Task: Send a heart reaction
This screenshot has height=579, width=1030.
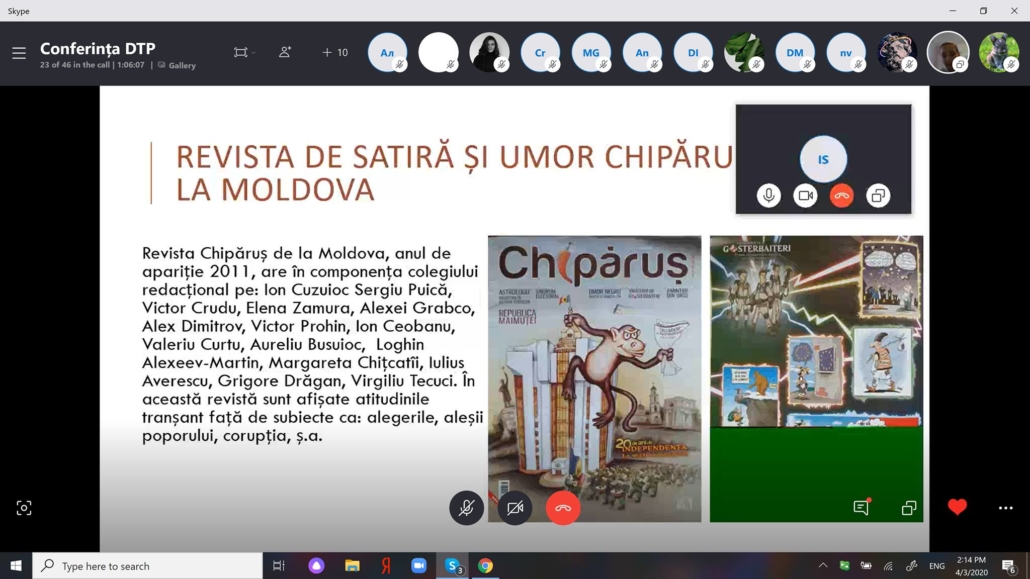Action: pyautogui.click(x=957, y=507)
